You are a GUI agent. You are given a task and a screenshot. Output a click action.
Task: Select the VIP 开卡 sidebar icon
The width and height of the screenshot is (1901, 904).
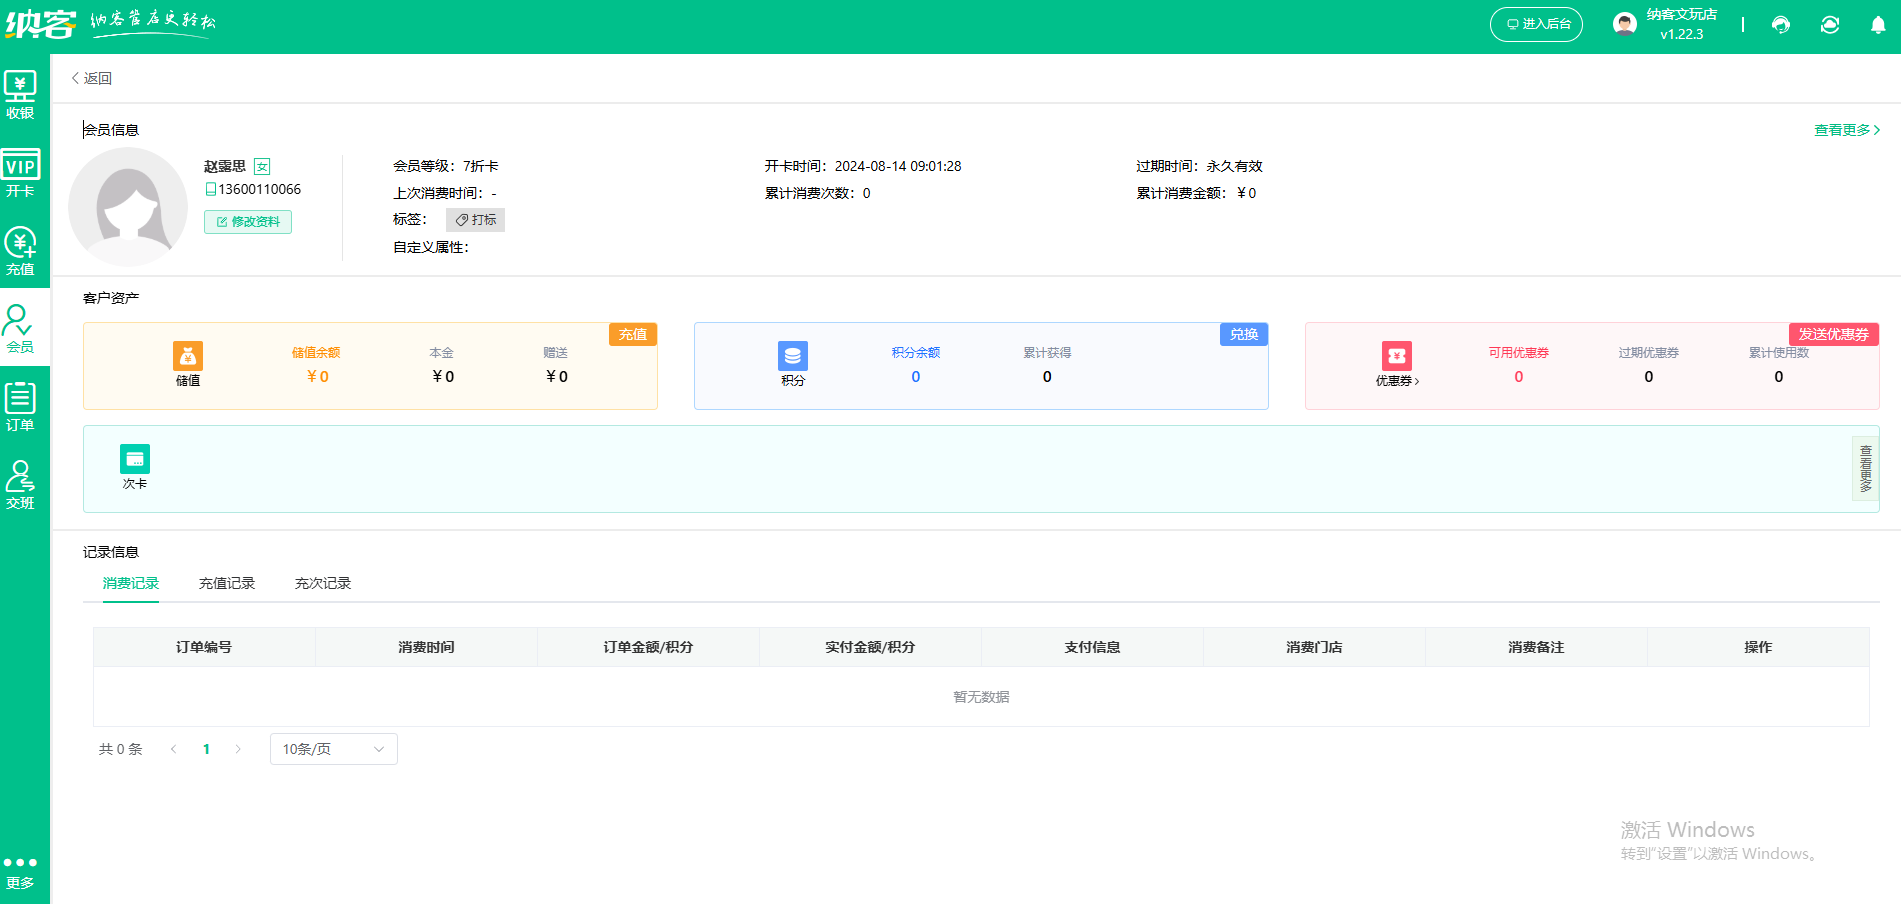coord(20,174)
